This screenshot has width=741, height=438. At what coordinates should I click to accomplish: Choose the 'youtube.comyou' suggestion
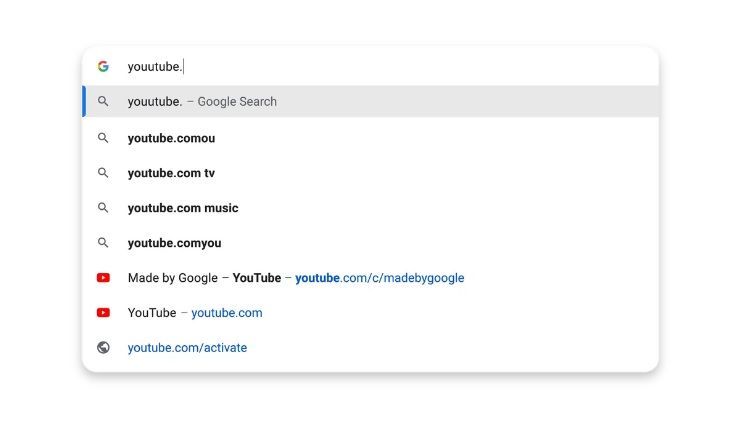click(370, 243)
